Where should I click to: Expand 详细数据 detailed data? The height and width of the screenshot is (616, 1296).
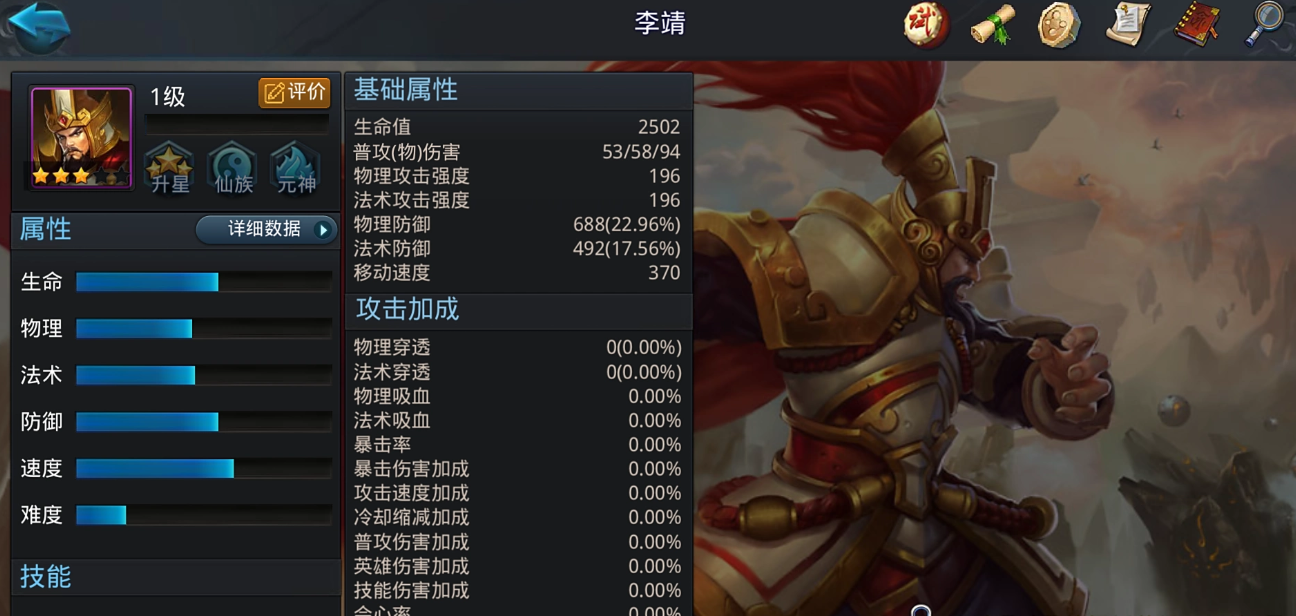pyautogui.click(x=266, y=229)
